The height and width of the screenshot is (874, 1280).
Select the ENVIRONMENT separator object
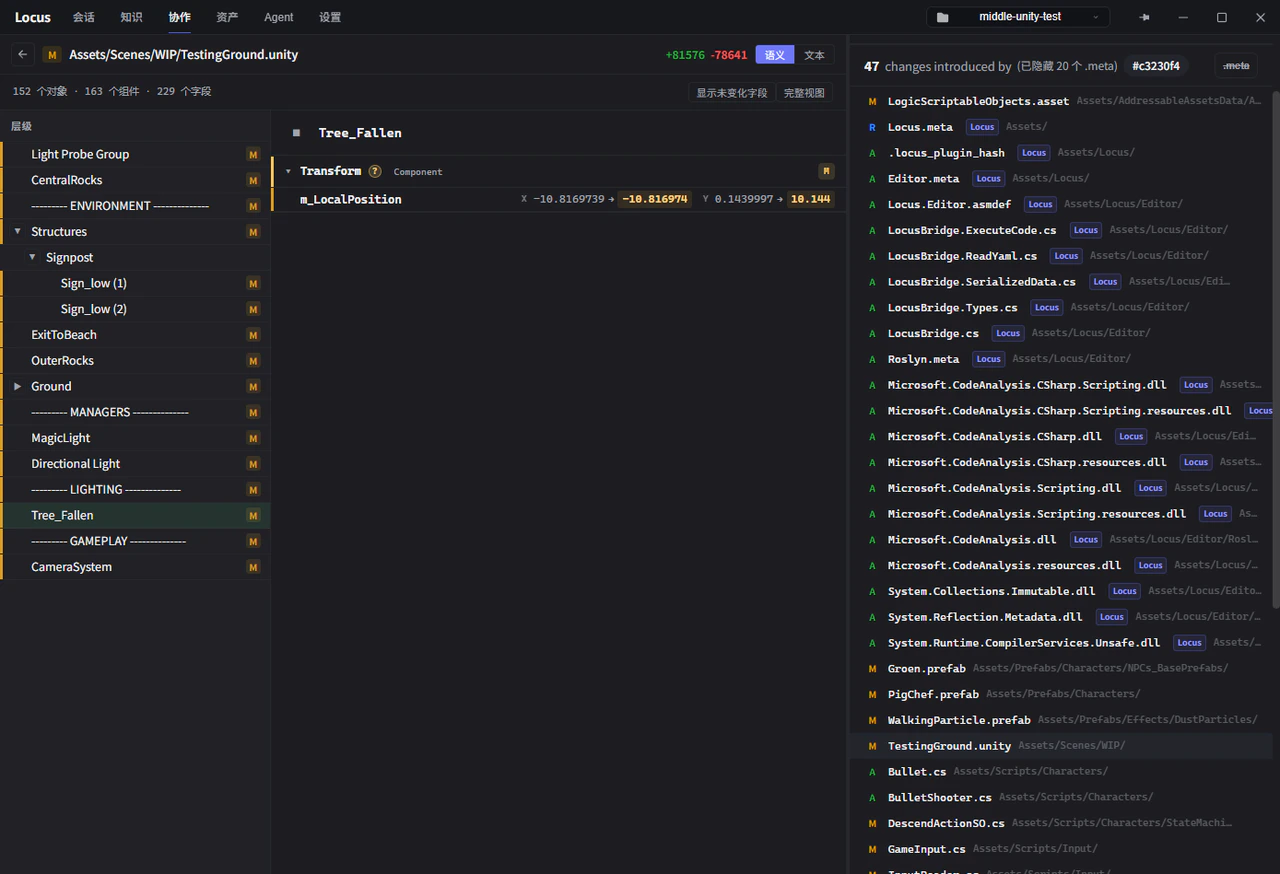tap(135, 206)
